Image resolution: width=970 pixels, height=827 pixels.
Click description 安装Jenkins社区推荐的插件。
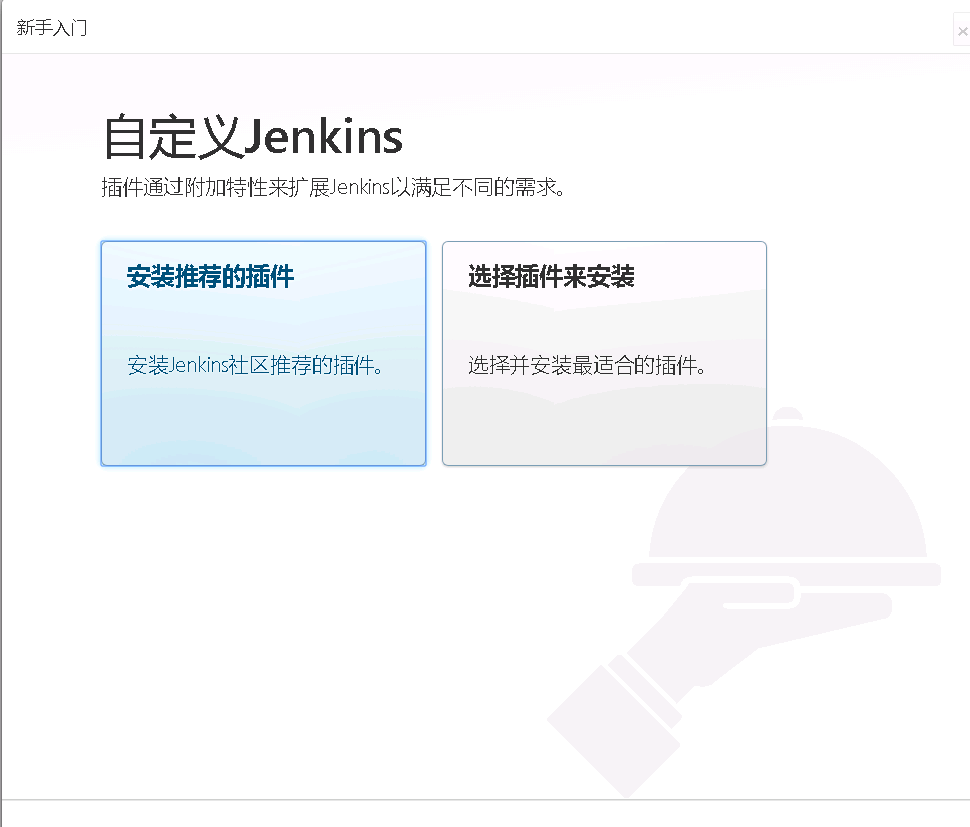click(254, 365)
